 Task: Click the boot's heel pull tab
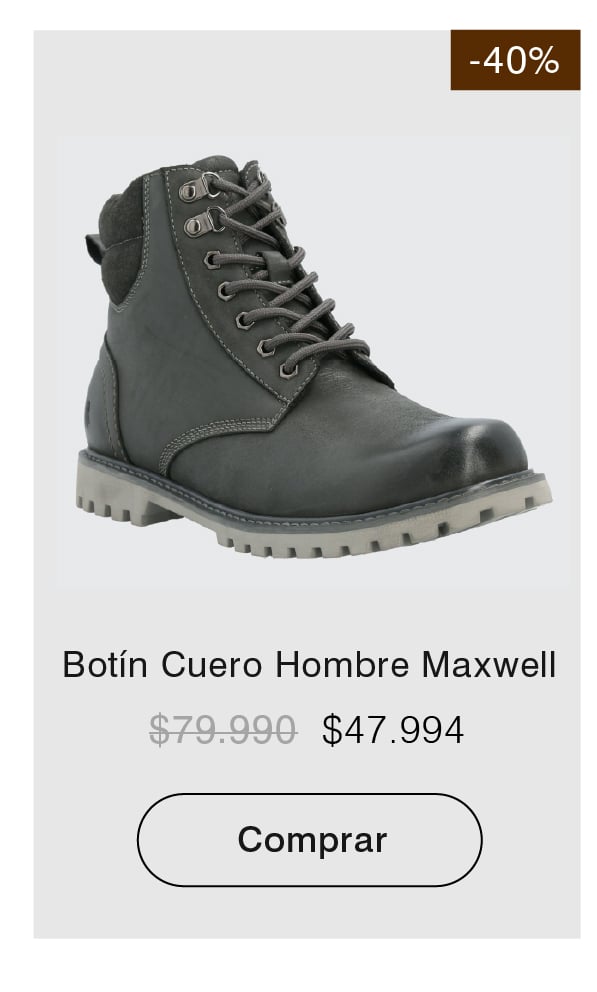[95, 248]
